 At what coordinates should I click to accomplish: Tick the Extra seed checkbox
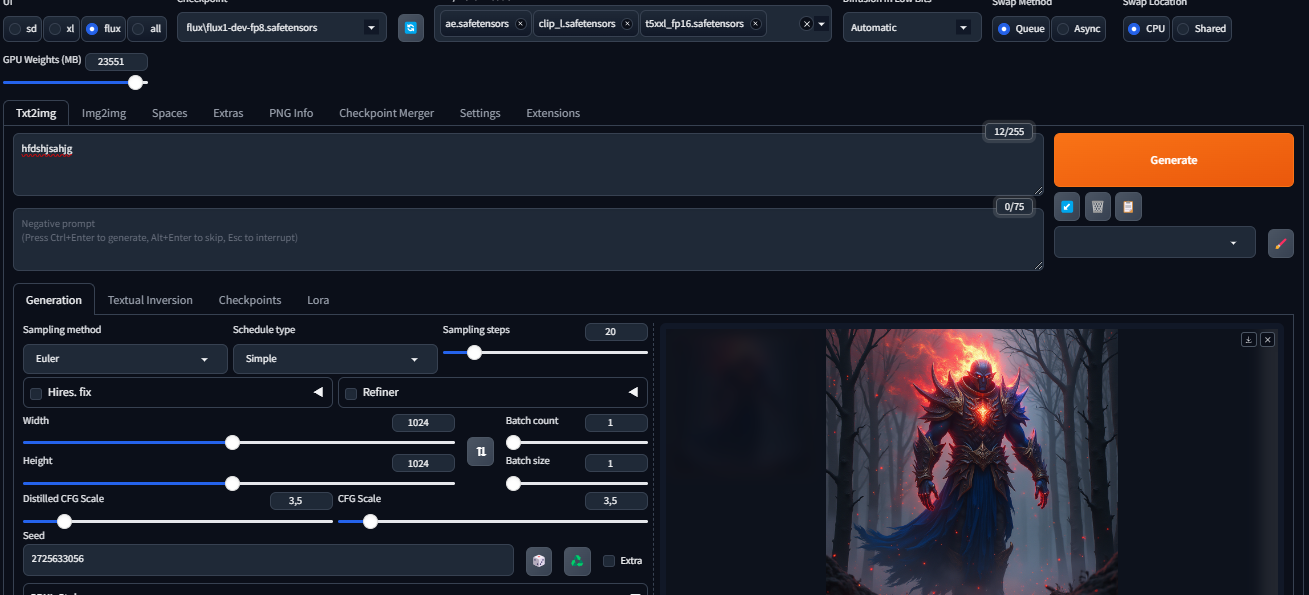609,561
